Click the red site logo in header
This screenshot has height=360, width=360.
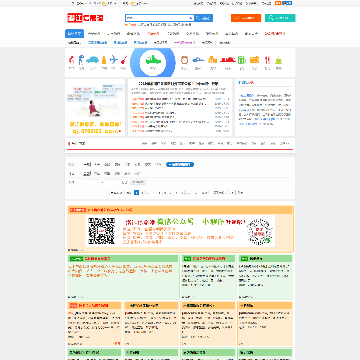[85, 18]
